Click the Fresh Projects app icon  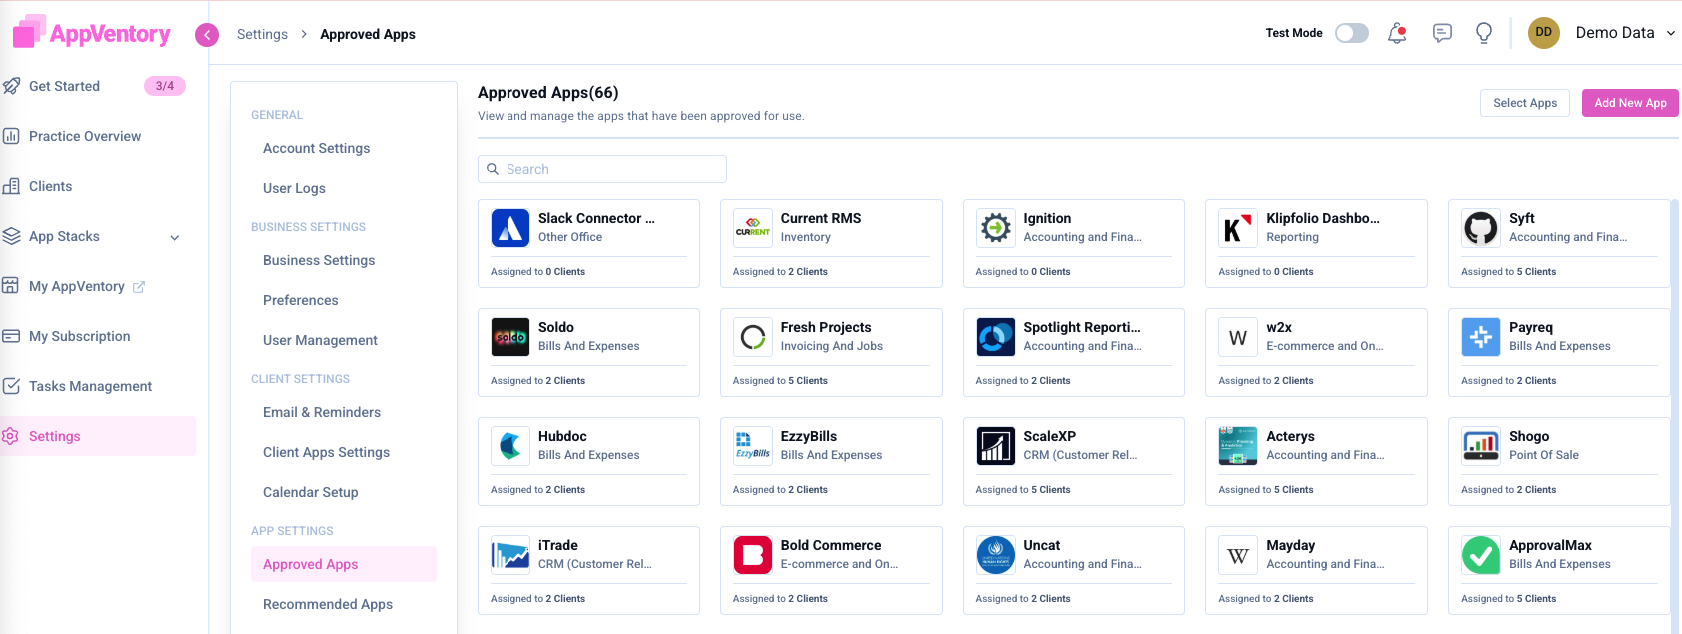tap(753, 337)
